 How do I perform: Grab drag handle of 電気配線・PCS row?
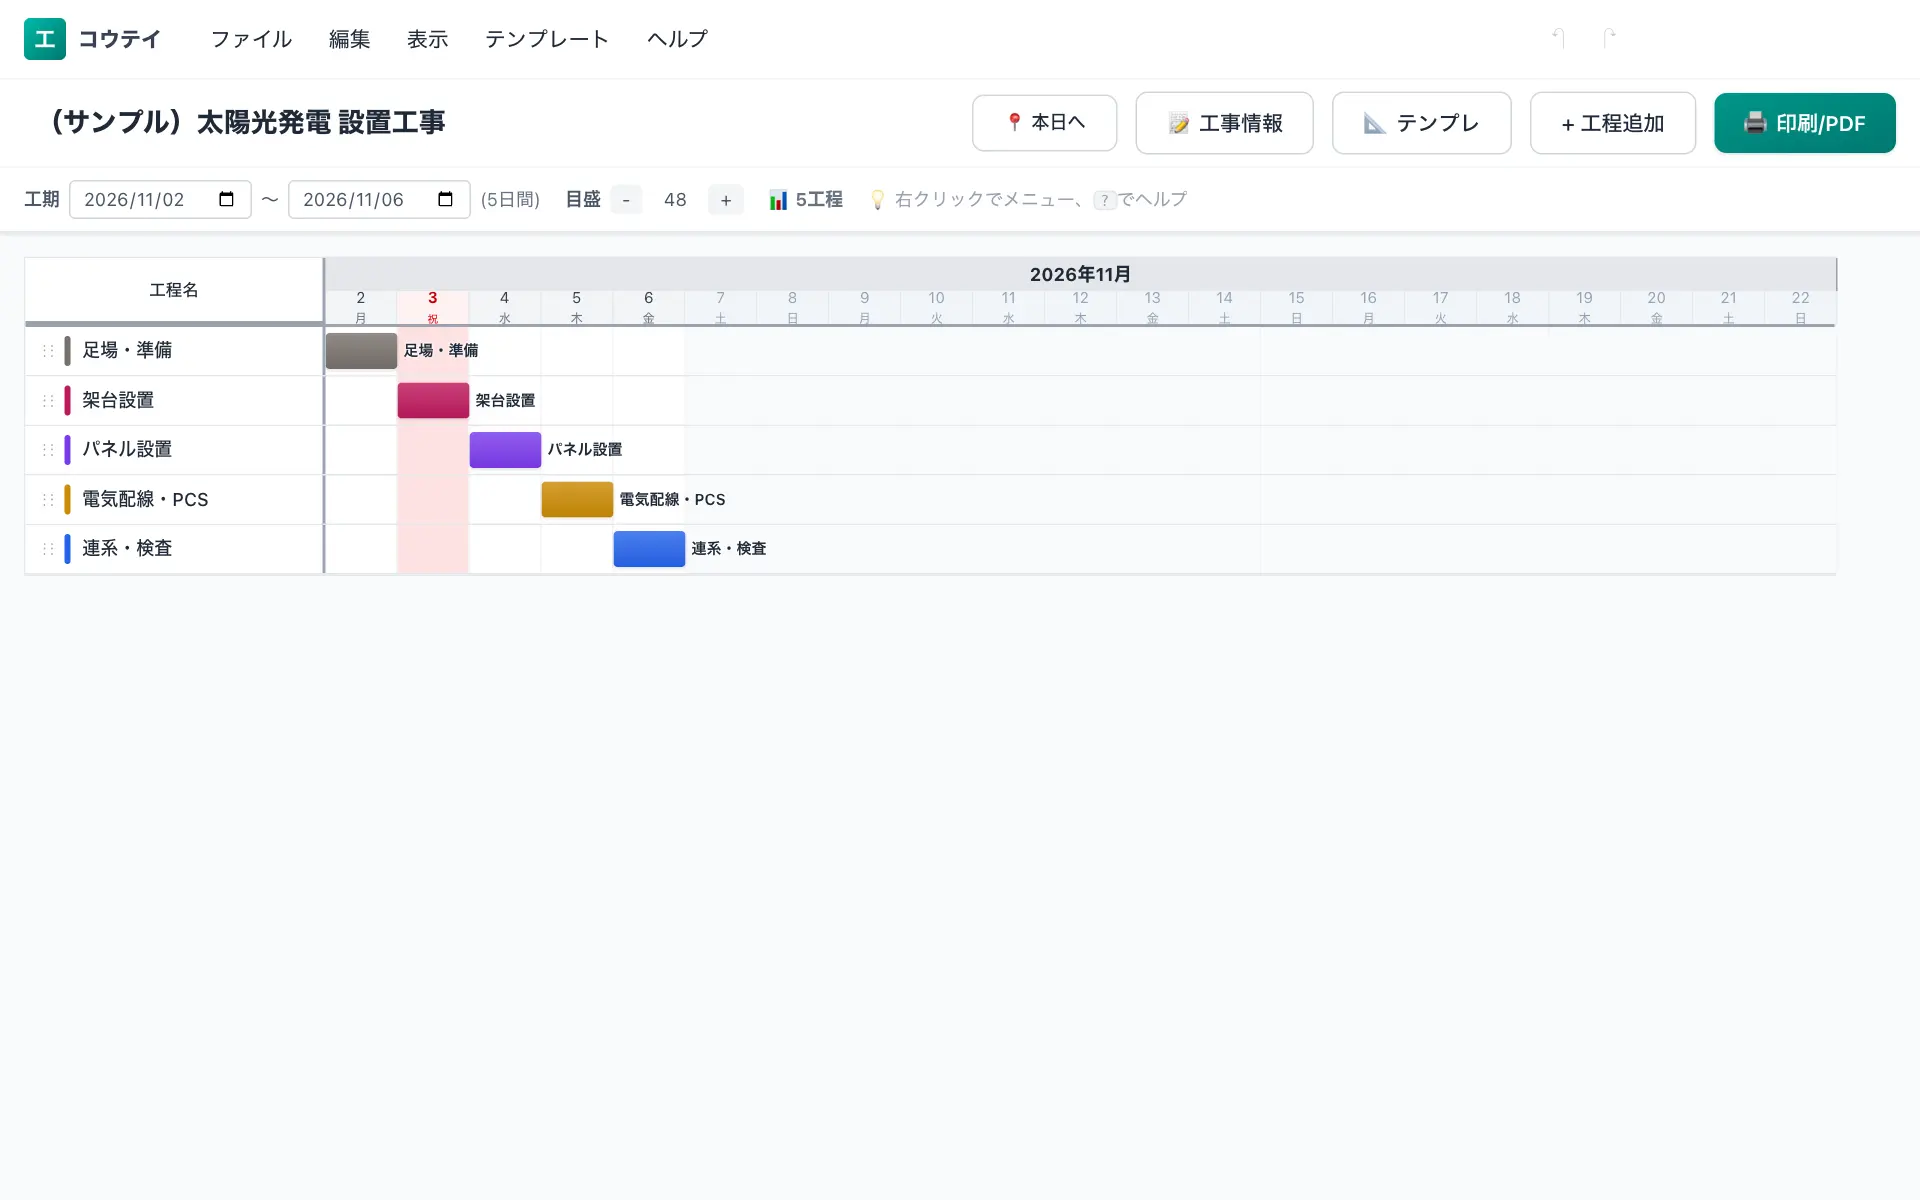(x=48, y=500)
